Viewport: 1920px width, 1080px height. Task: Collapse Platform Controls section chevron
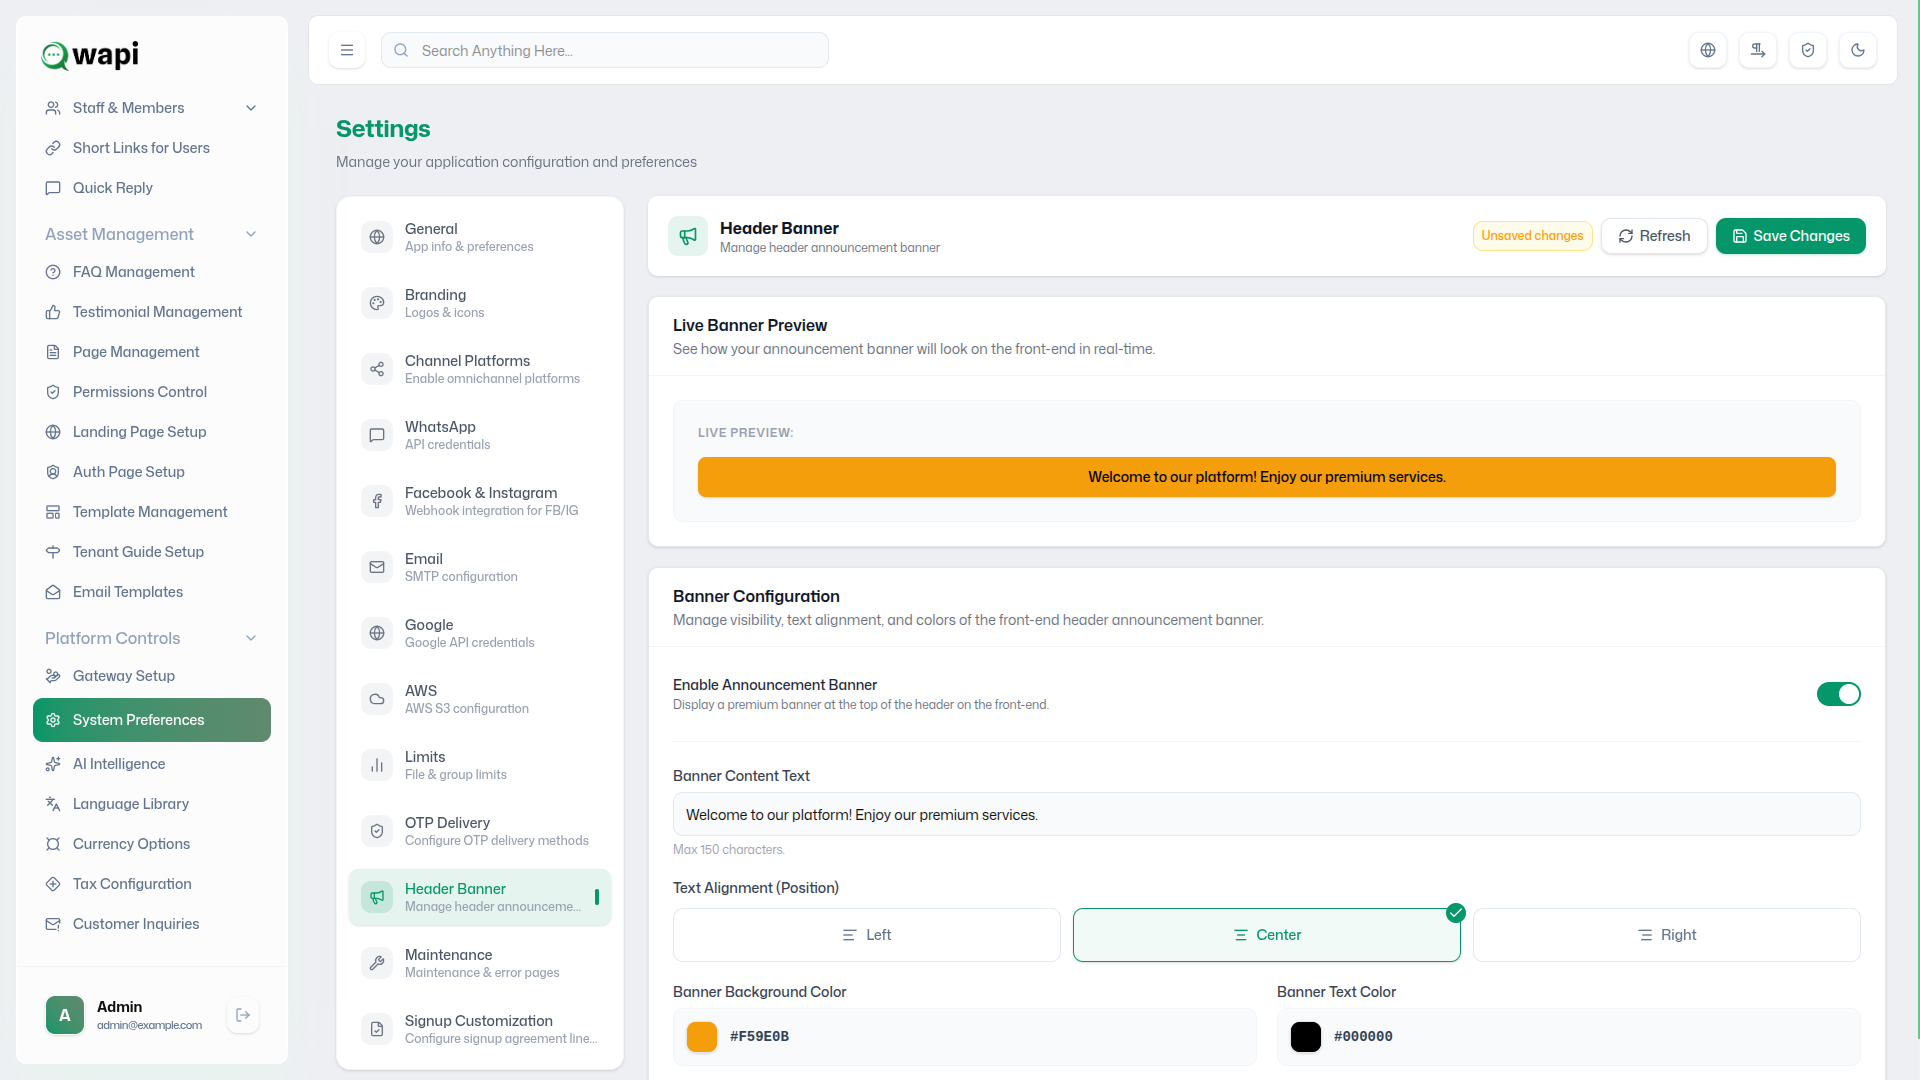coord(251,638)
